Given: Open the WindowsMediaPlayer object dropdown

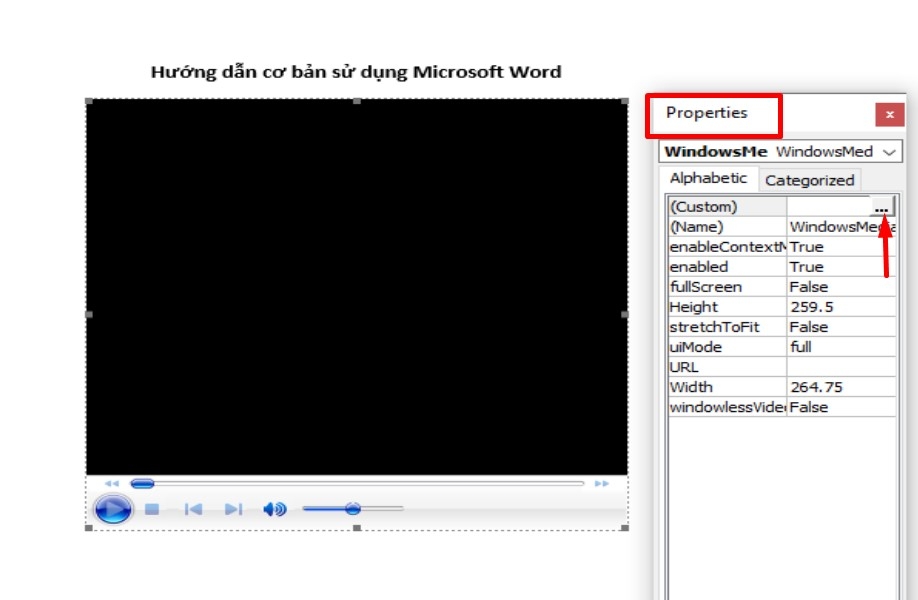Looking at the screenshot, I should point(889,152).
